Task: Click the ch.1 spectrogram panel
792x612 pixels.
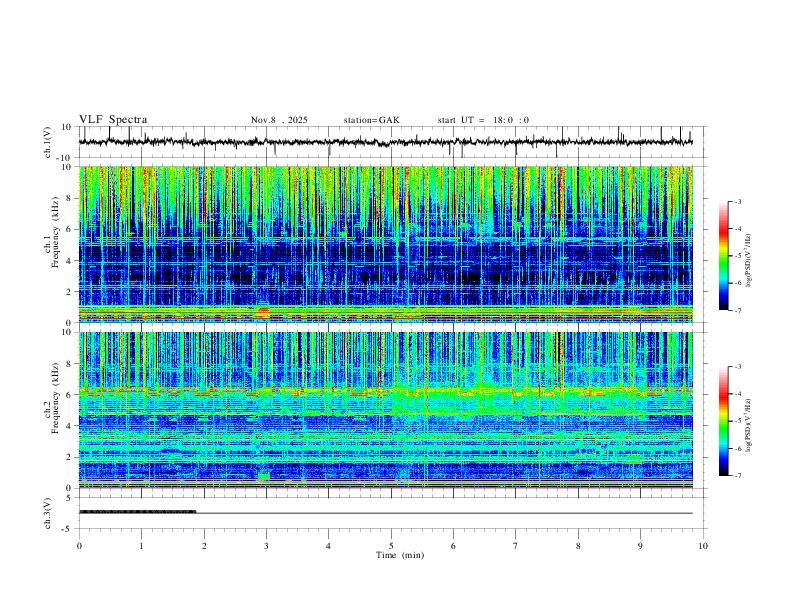Action: [x=385, y=244]
